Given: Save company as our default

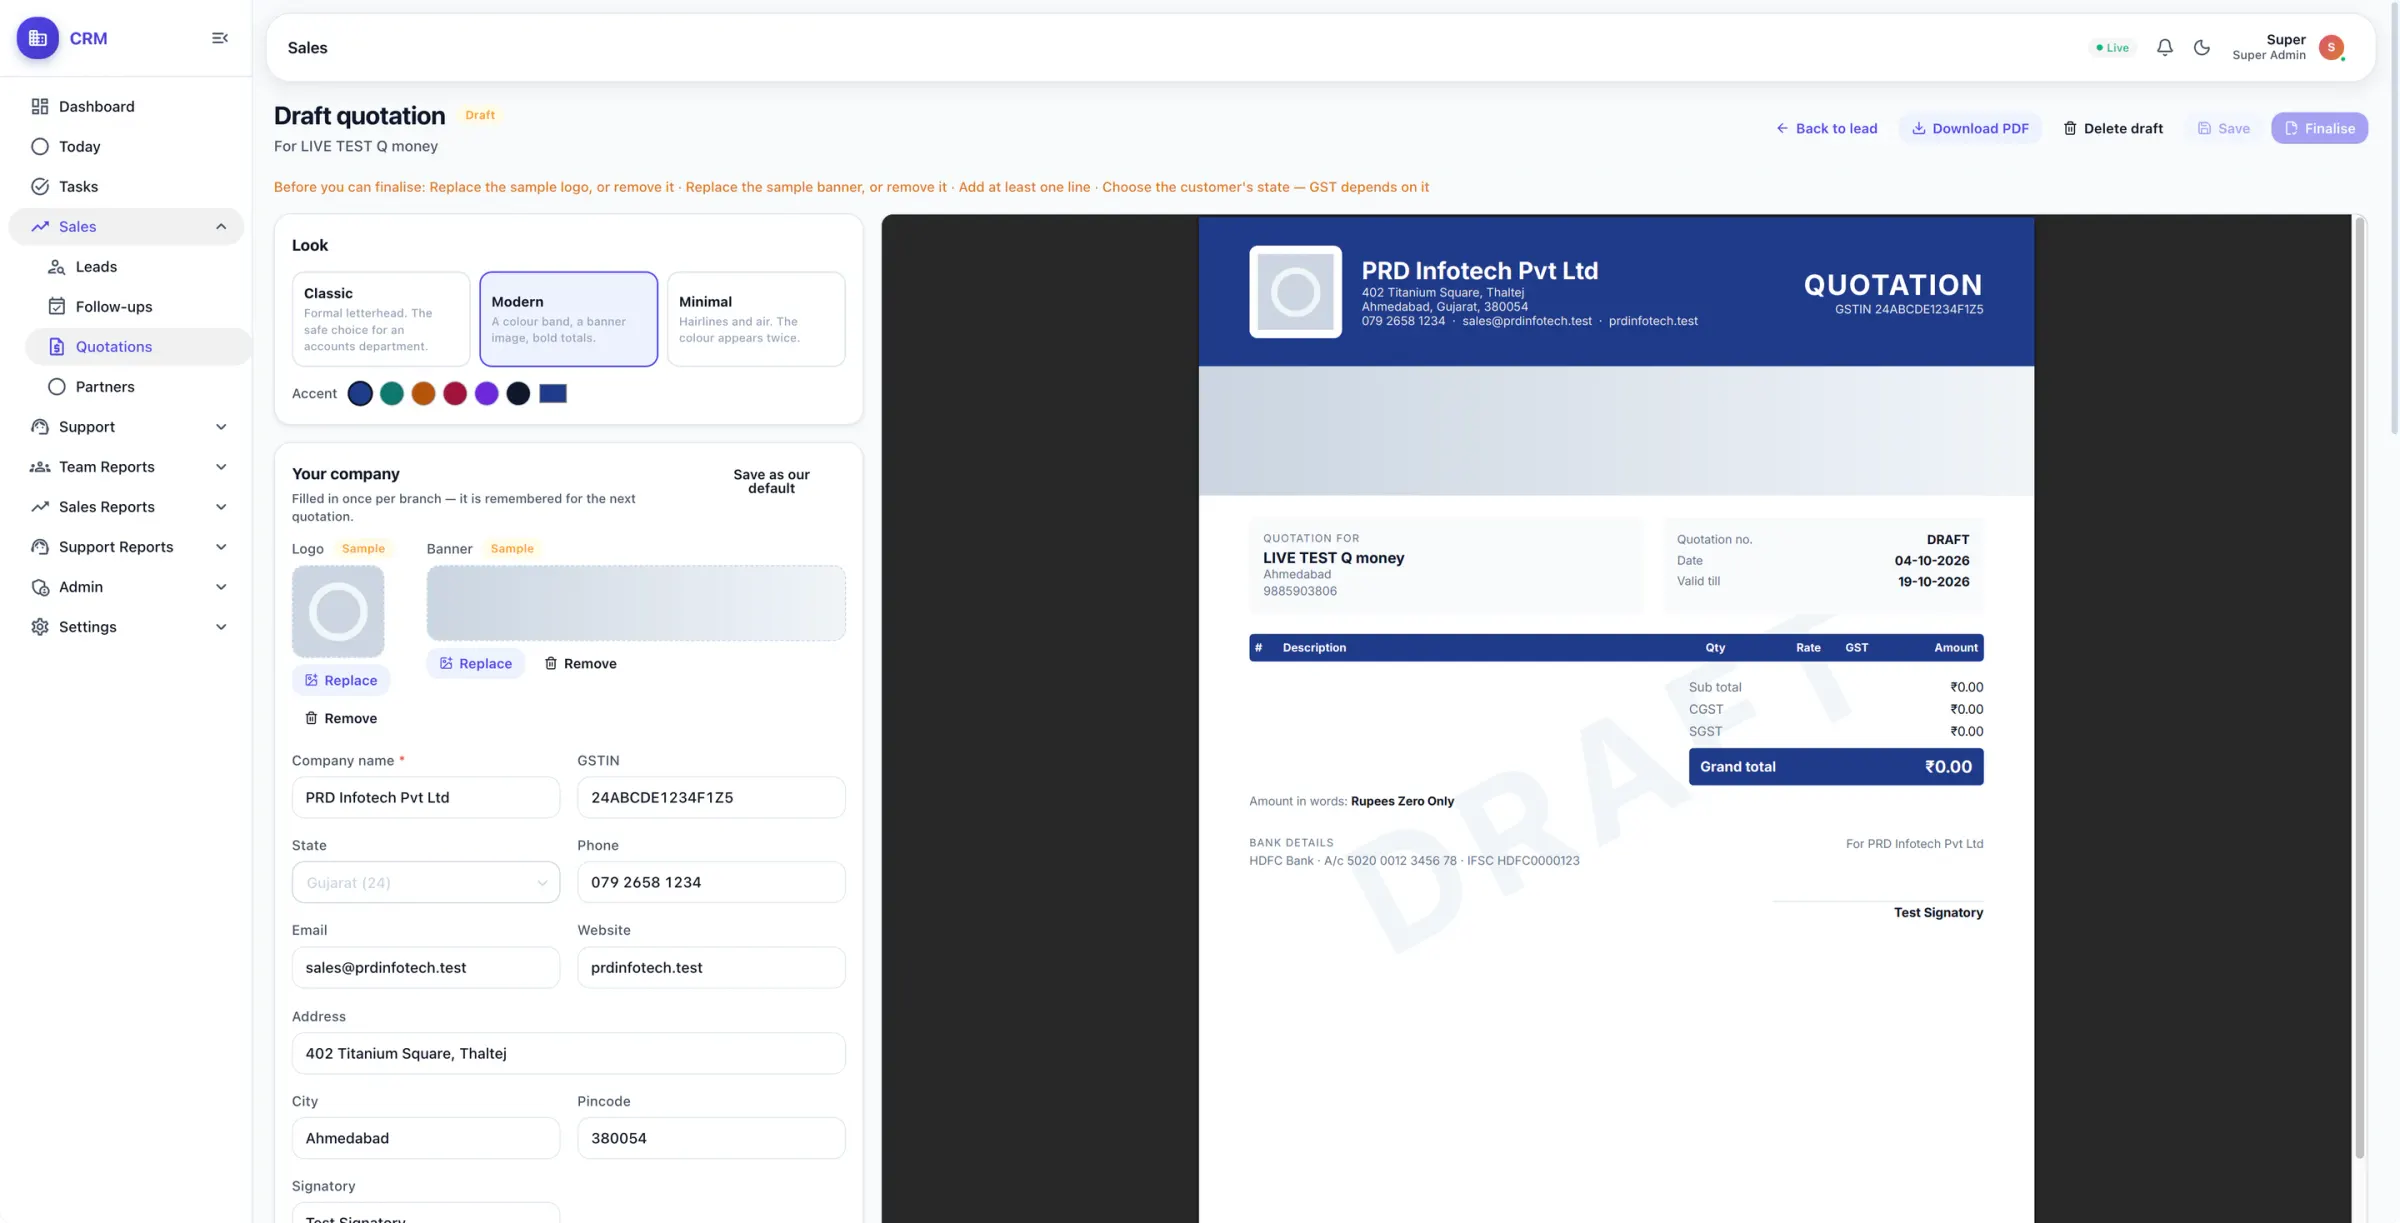Looking at the screenshot, I should (x=771, y=481).
